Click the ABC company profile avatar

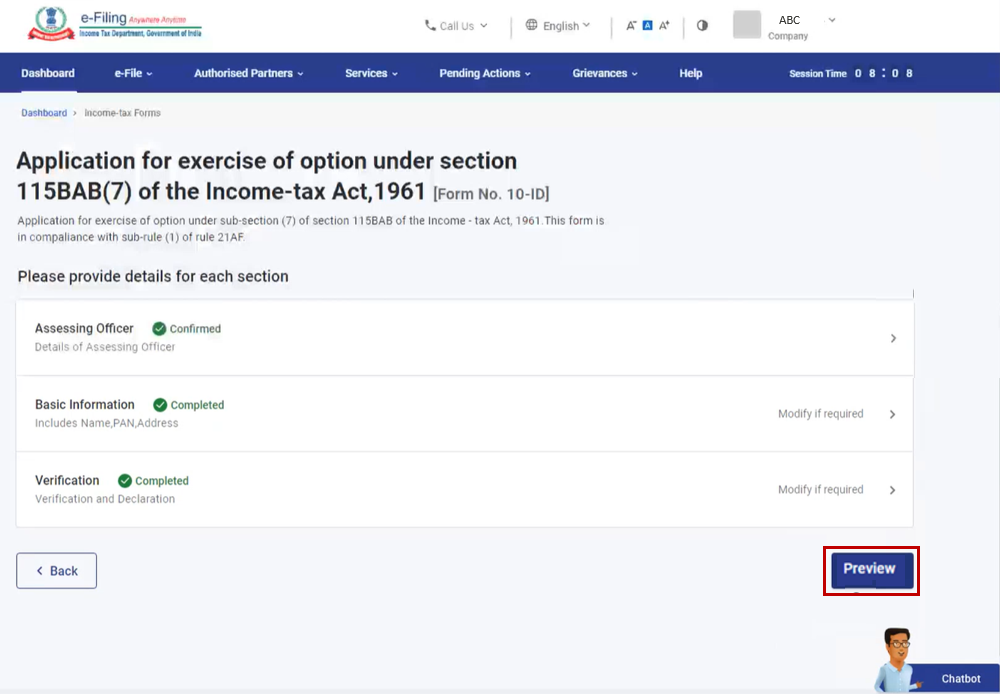[x=747, y=25]
